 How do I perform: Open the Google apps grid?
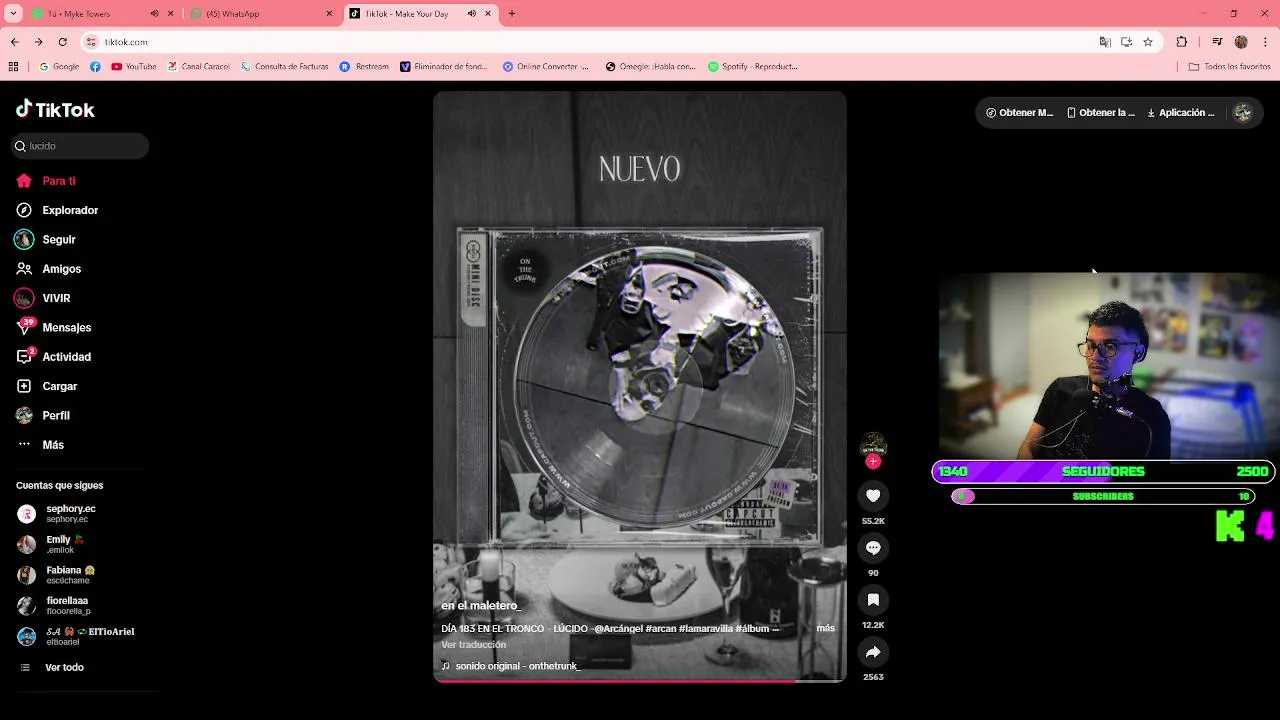point(13,67)
